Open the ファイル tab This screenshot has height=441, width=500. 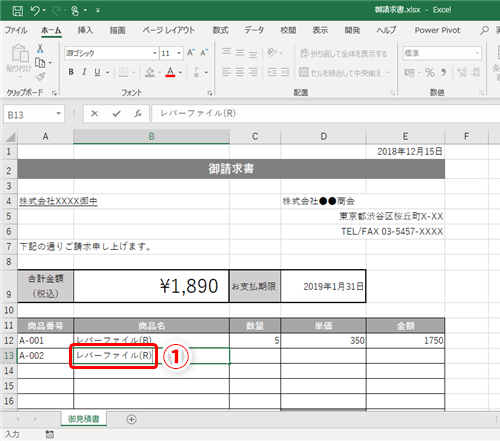(x=16, y=30)
